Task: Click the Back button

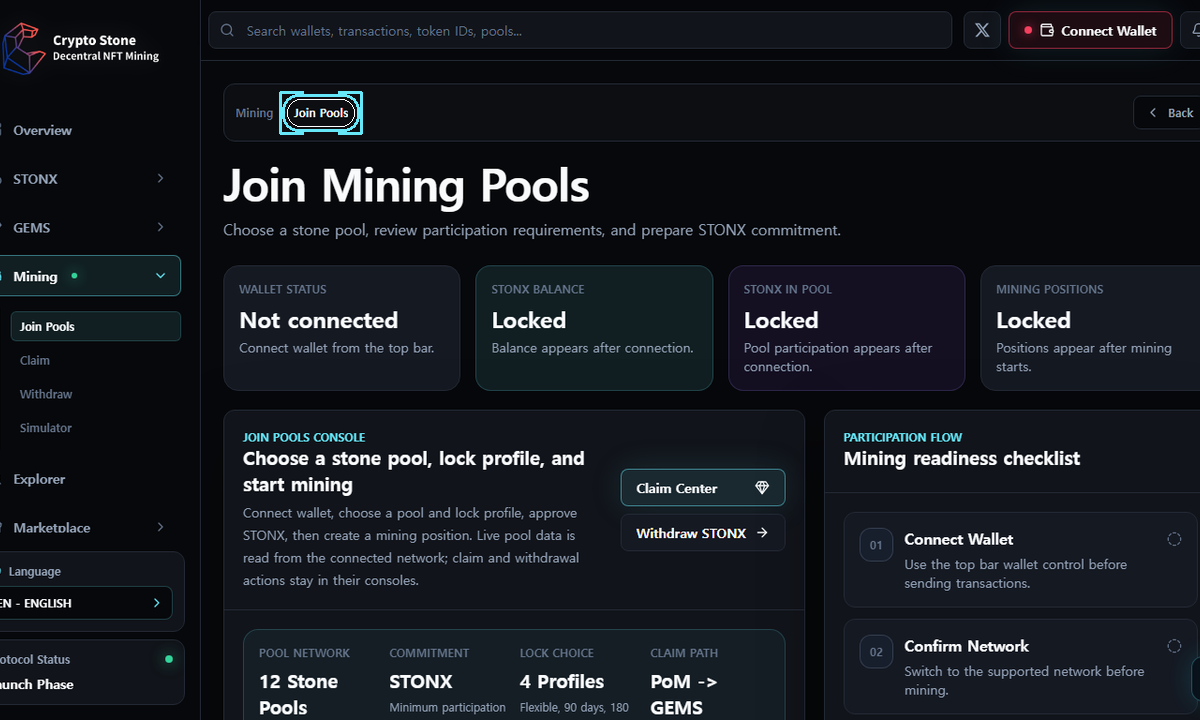Action: (1168, 113)
